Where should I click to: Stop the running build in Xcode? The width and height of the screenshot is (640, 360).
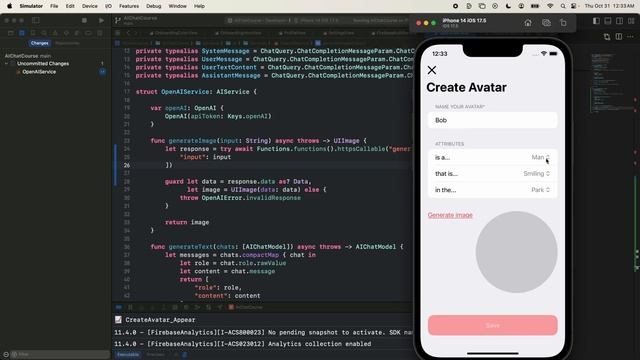pos(84,20)
